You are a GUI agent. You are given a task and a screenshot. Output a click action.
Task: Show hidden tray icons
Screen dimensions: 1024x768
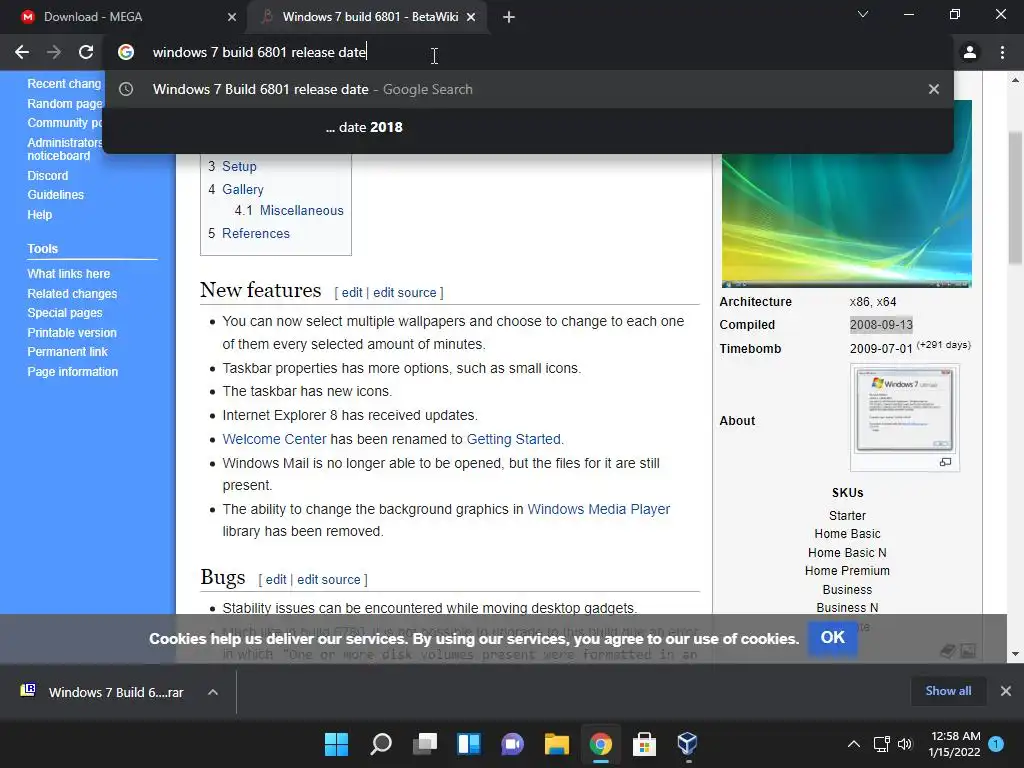tap(854, 744)
